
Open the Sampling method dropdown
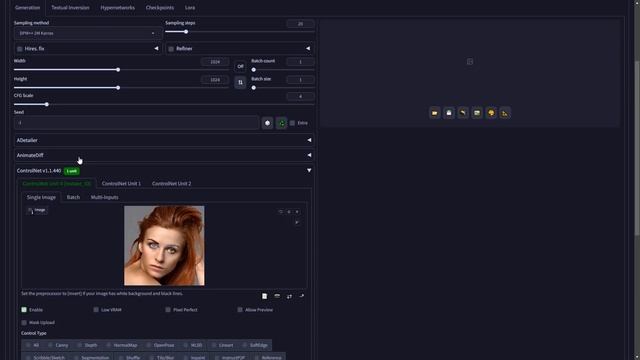point(88,33)
